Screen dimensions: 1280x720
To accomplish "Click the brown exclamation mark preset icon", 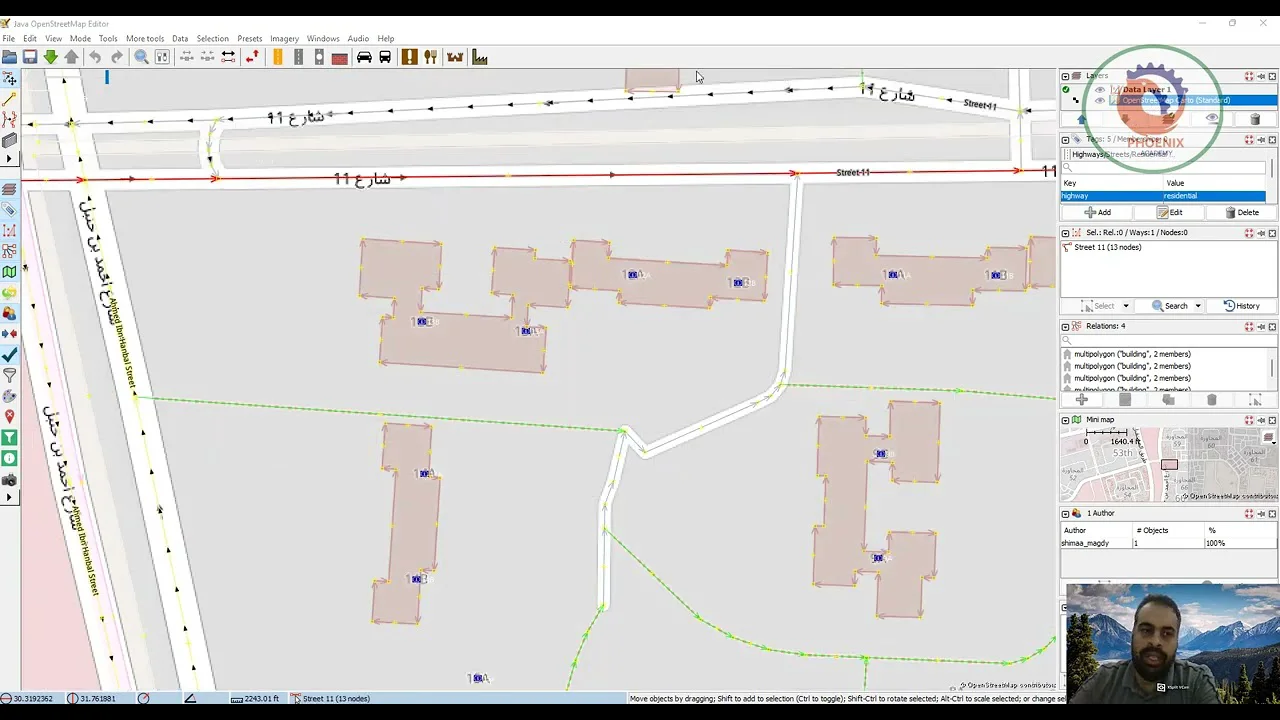I will pyautogui.click(x=409, y=57).
